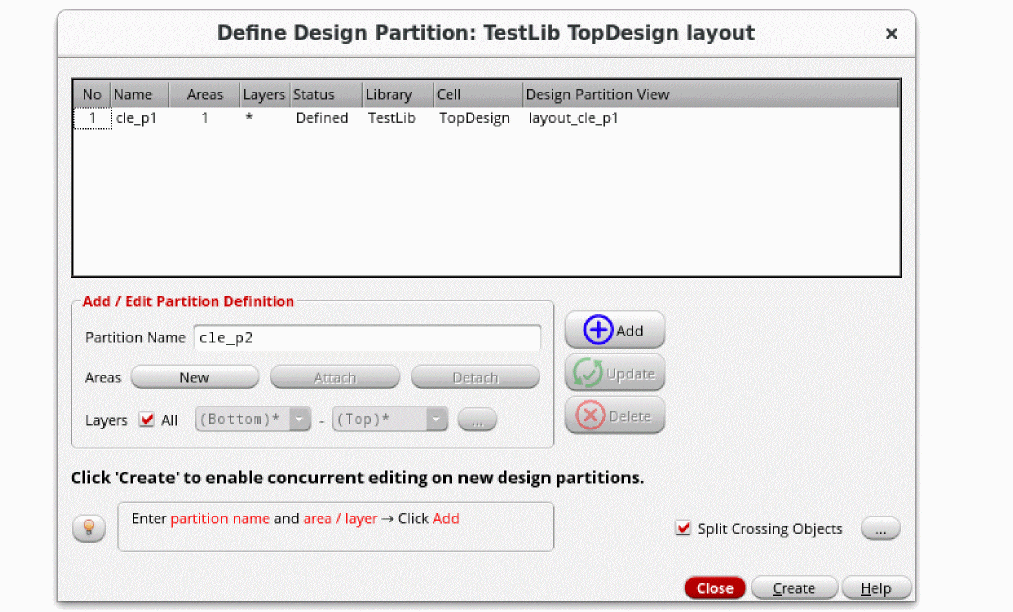Image resolution: width=1013 pixels, height=612 pixels.
Task: Open layer selection ellipsis button
Action: (x=477, y=420)
